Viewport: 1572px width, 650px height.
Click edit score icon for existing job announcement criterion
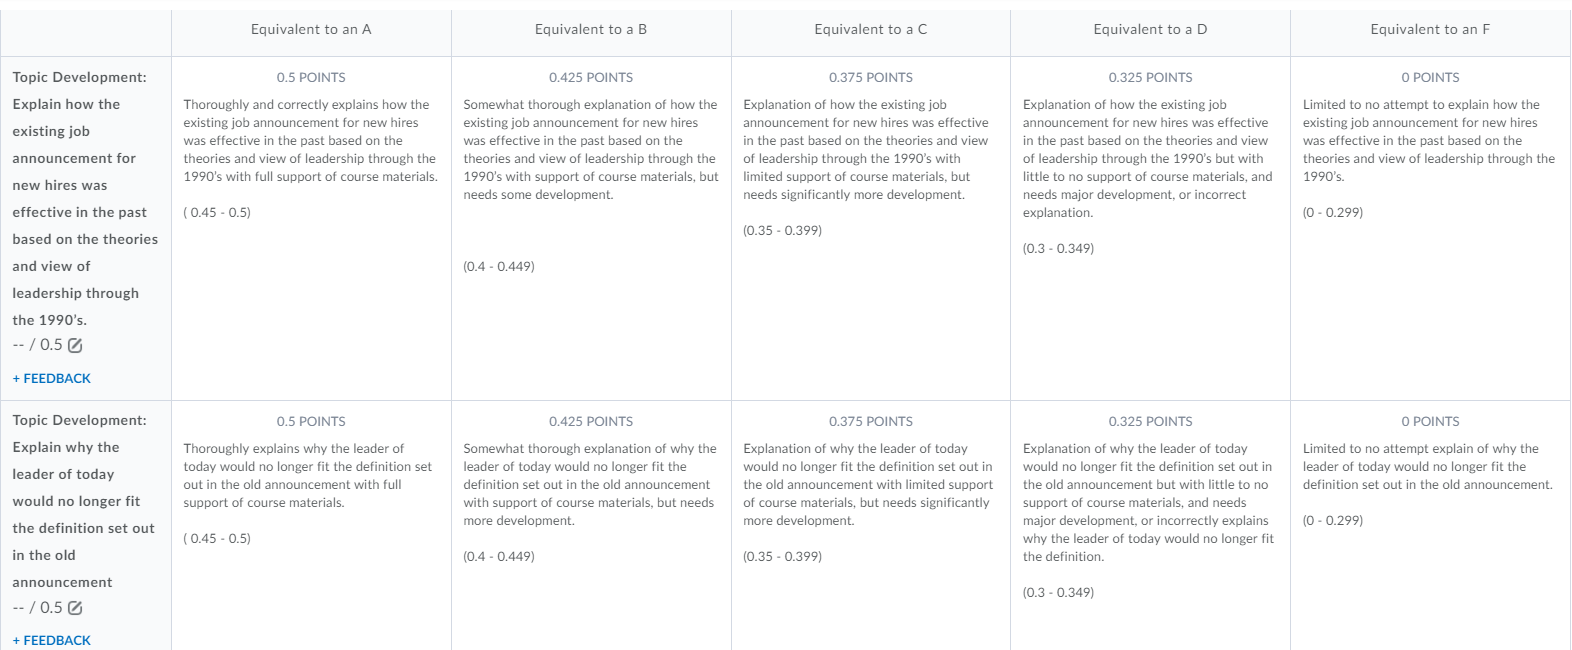[x=75, y=345]
